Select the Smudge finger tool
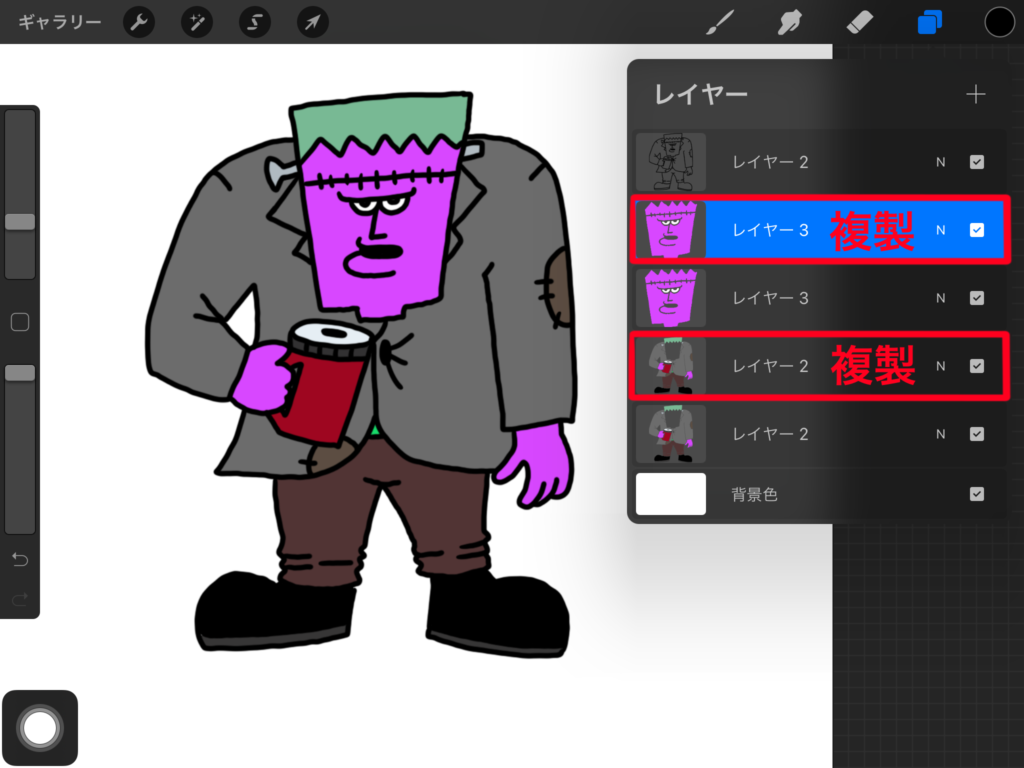 pos(790,22)
